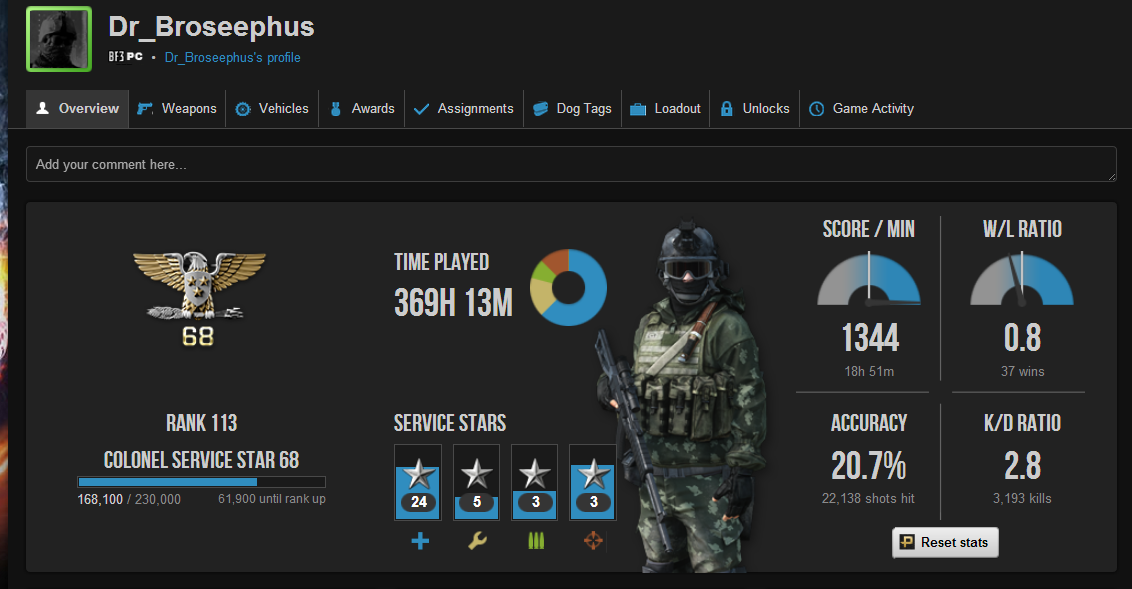Click the SERVICE STARS heading
The height and width of the screenshot is (589, 1132).
pos(450,423)
